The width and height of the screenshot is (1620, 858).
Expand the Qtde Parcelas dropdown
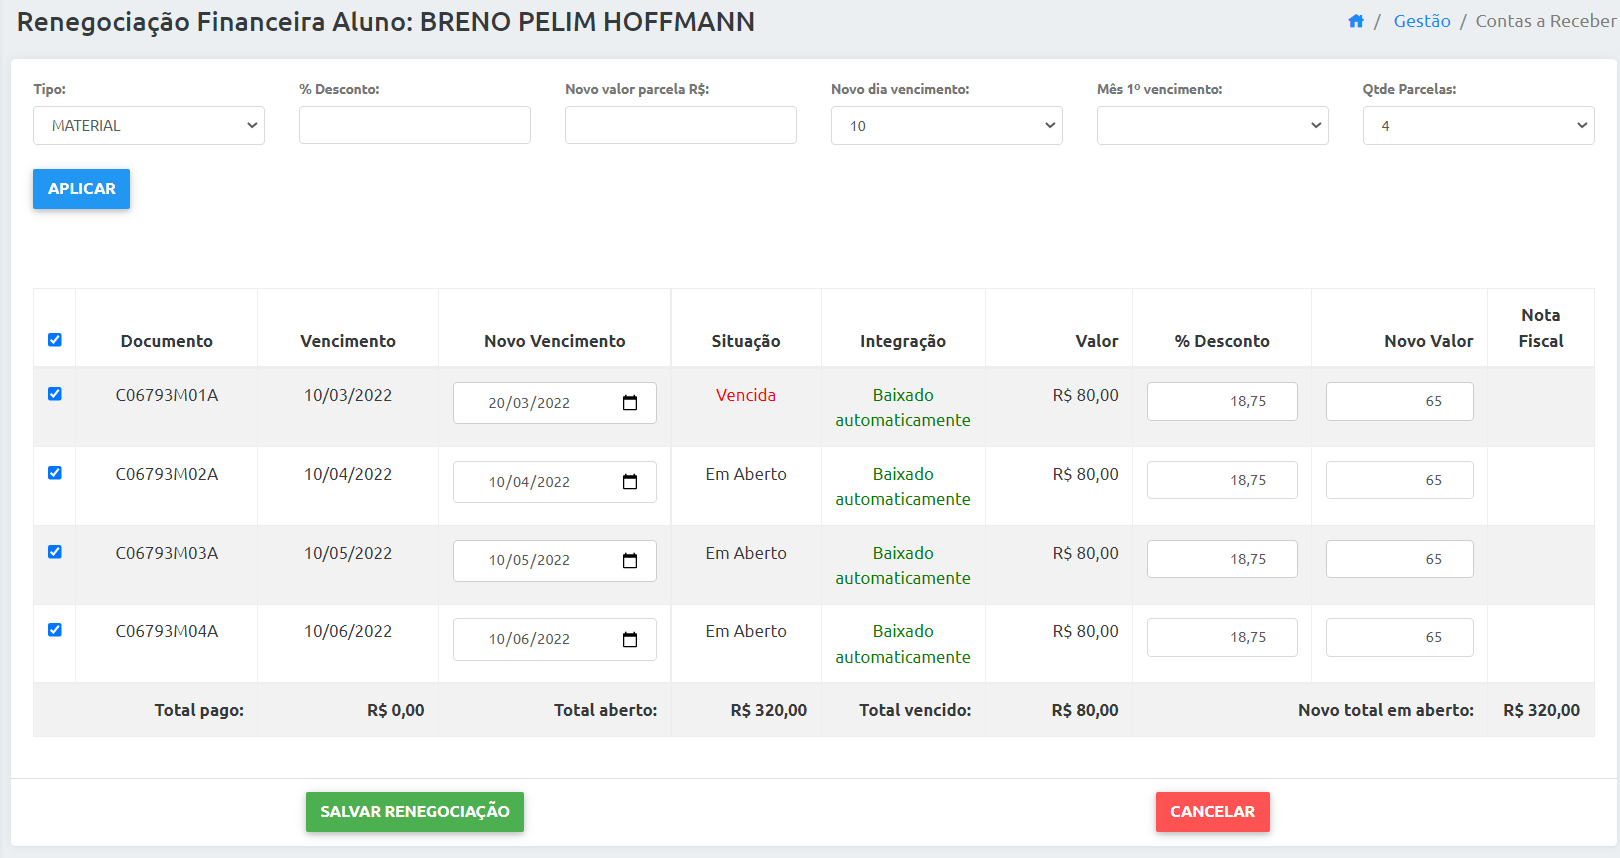click(1478, 126)
